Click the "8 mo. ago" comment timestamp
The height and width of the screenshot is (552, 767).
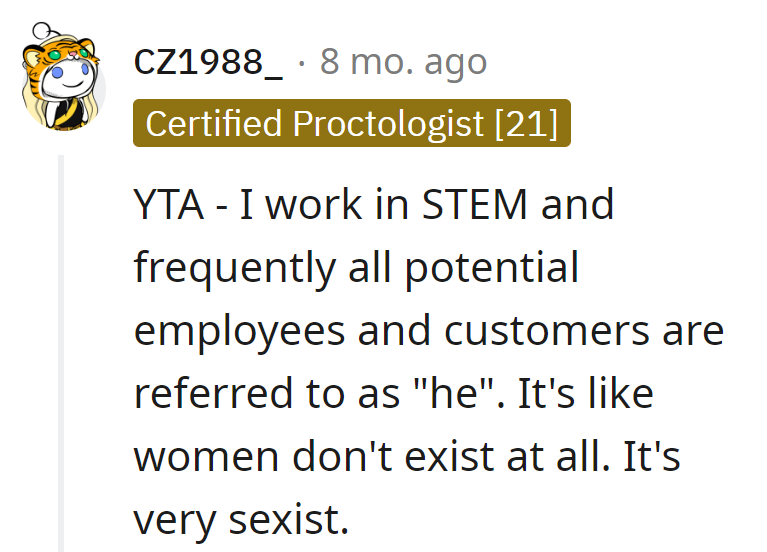pyautogui.click(x=403, y=63)
